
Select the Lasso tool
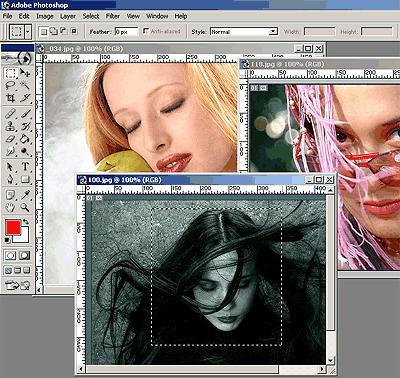(x=11, y=85)
